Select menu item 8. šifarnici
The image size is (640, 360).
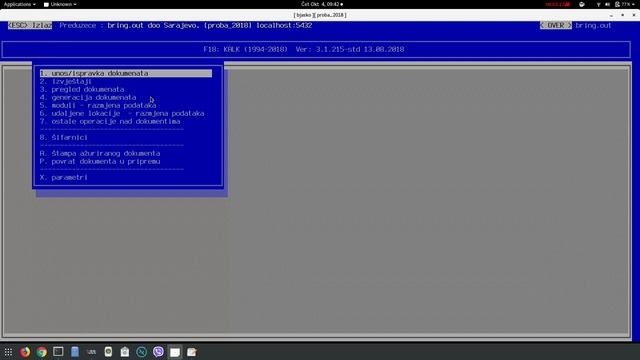[63, 138]
